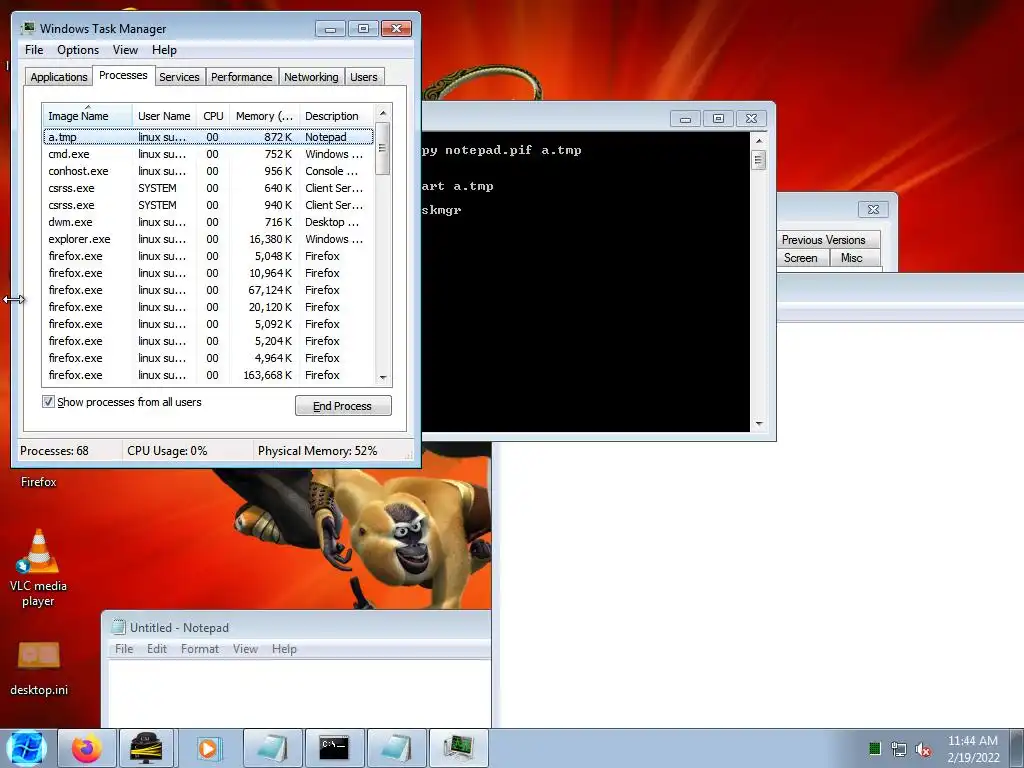Open the Task Manager taskbar icon

click(459, 748)
